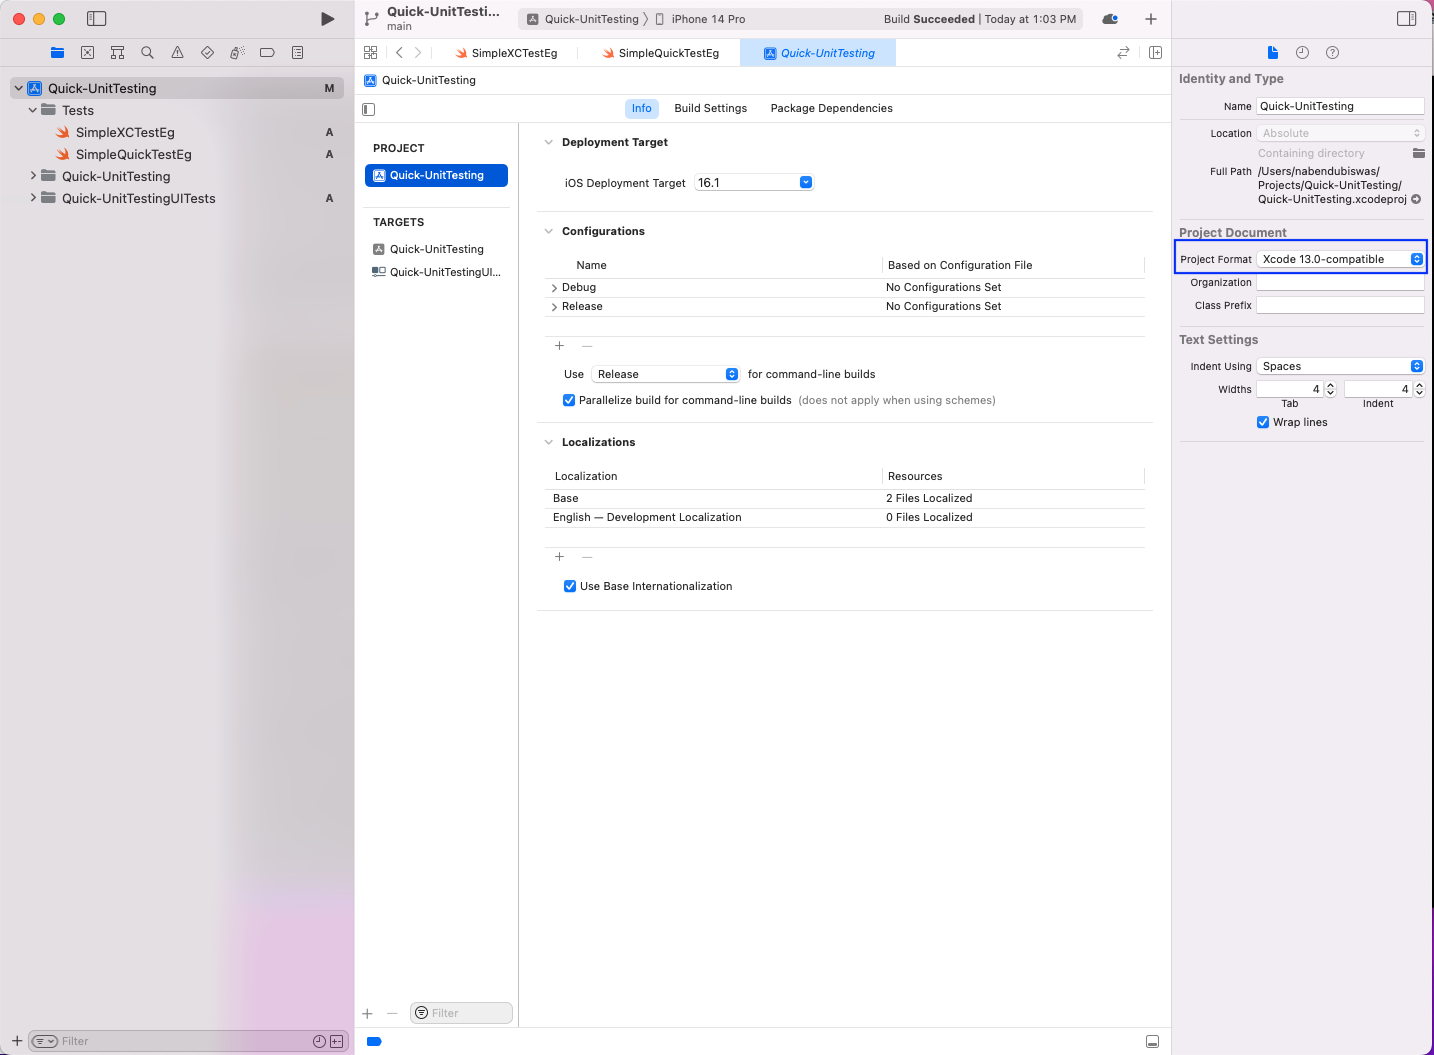Open Project Format dropdown
Screen dimensions: 1434x1055
click(1340, 259)
